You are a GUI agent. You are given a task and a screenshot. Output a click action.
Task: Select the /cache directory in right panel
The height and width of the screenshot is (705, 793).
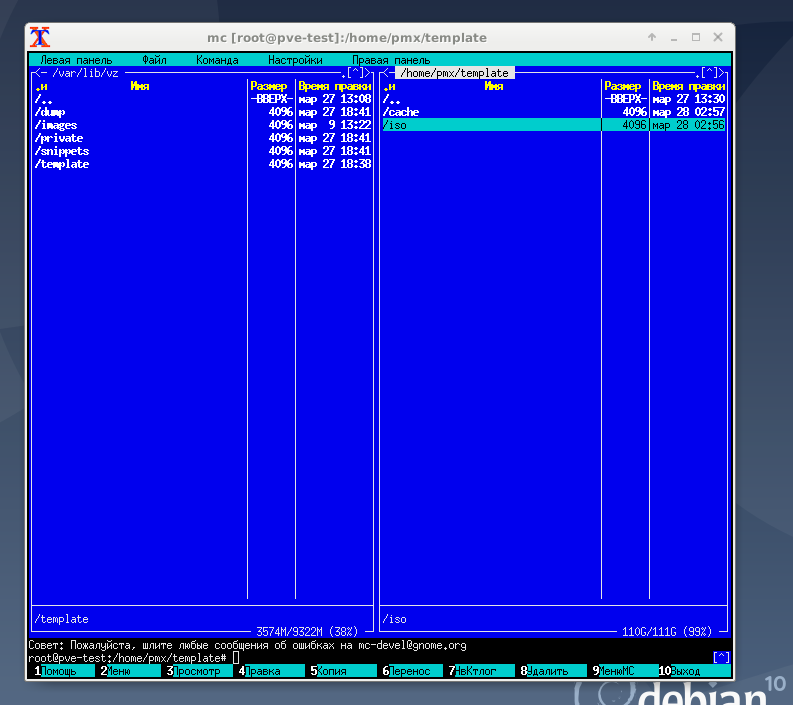(553, 112)
